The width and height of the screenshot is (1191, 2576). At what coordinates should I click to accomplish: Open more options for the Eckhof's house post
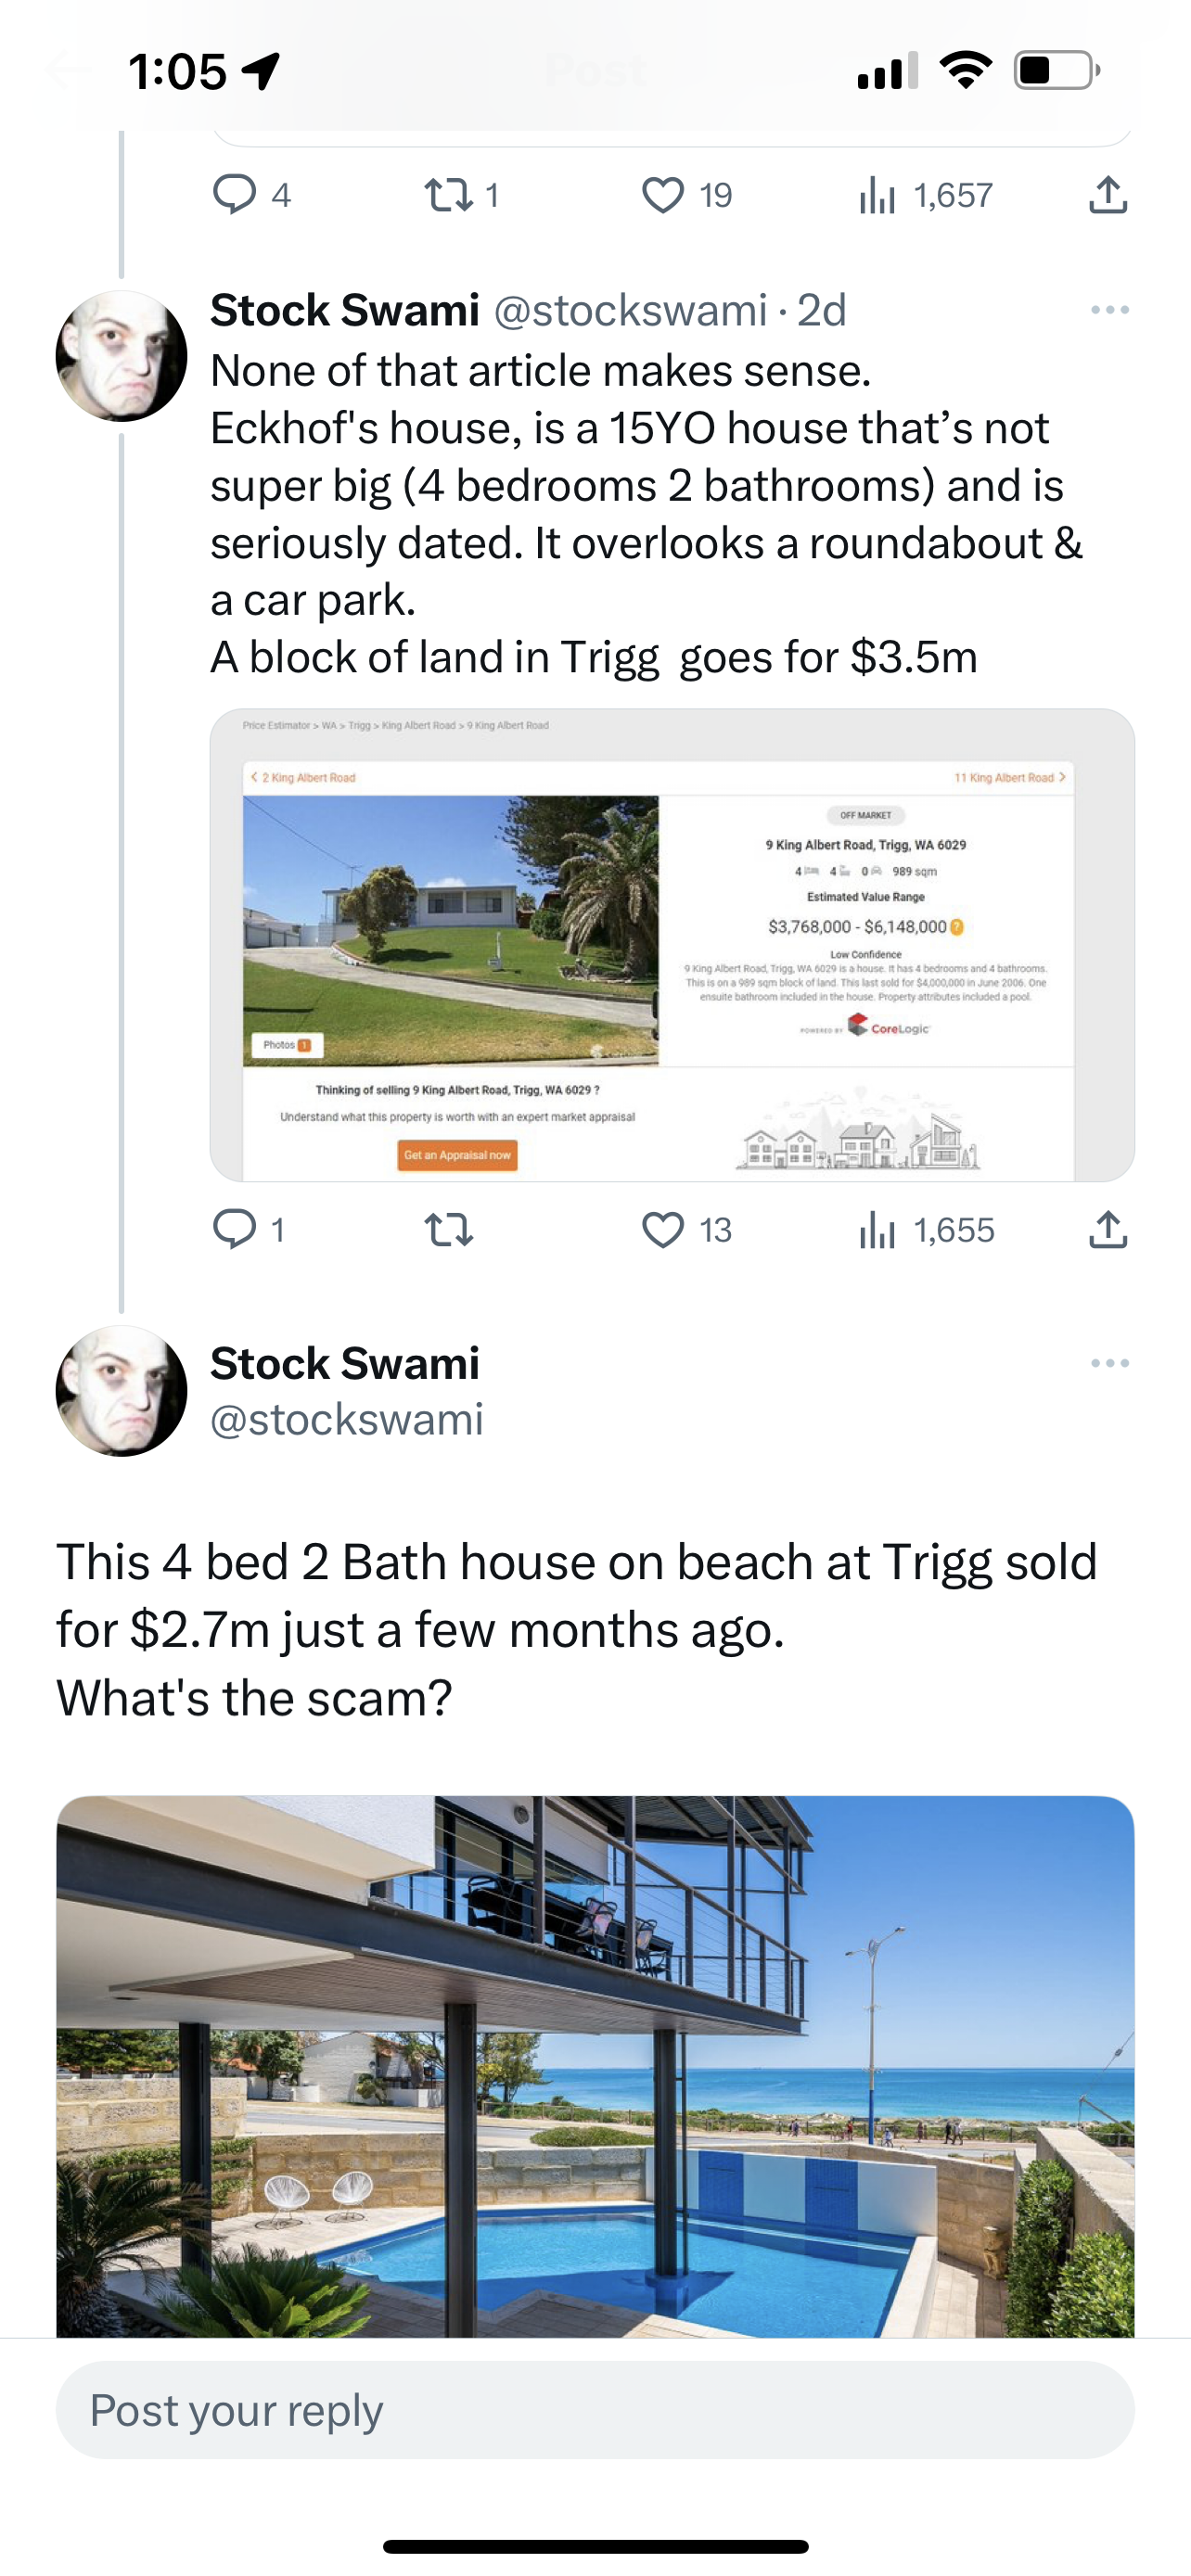tap(1109, 310)
